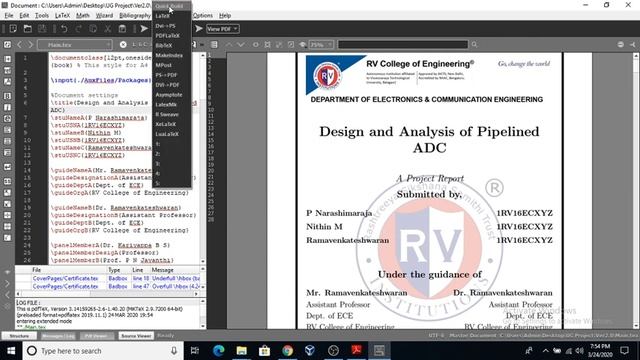Image resolution: width=640 pixels, height=360 pixels.
Task: Click the PDF search magnifier icon
Action: [474, 44]
